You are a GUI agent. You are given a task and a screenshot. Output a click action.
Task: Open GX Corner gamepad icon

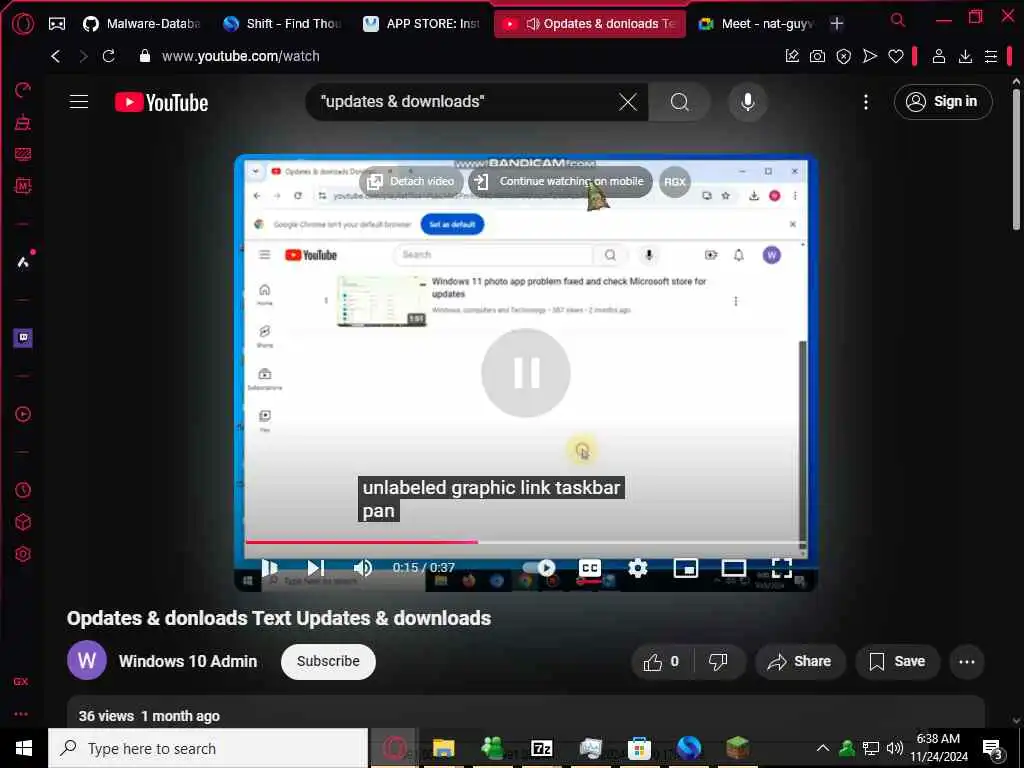click(x=57, y=24)
